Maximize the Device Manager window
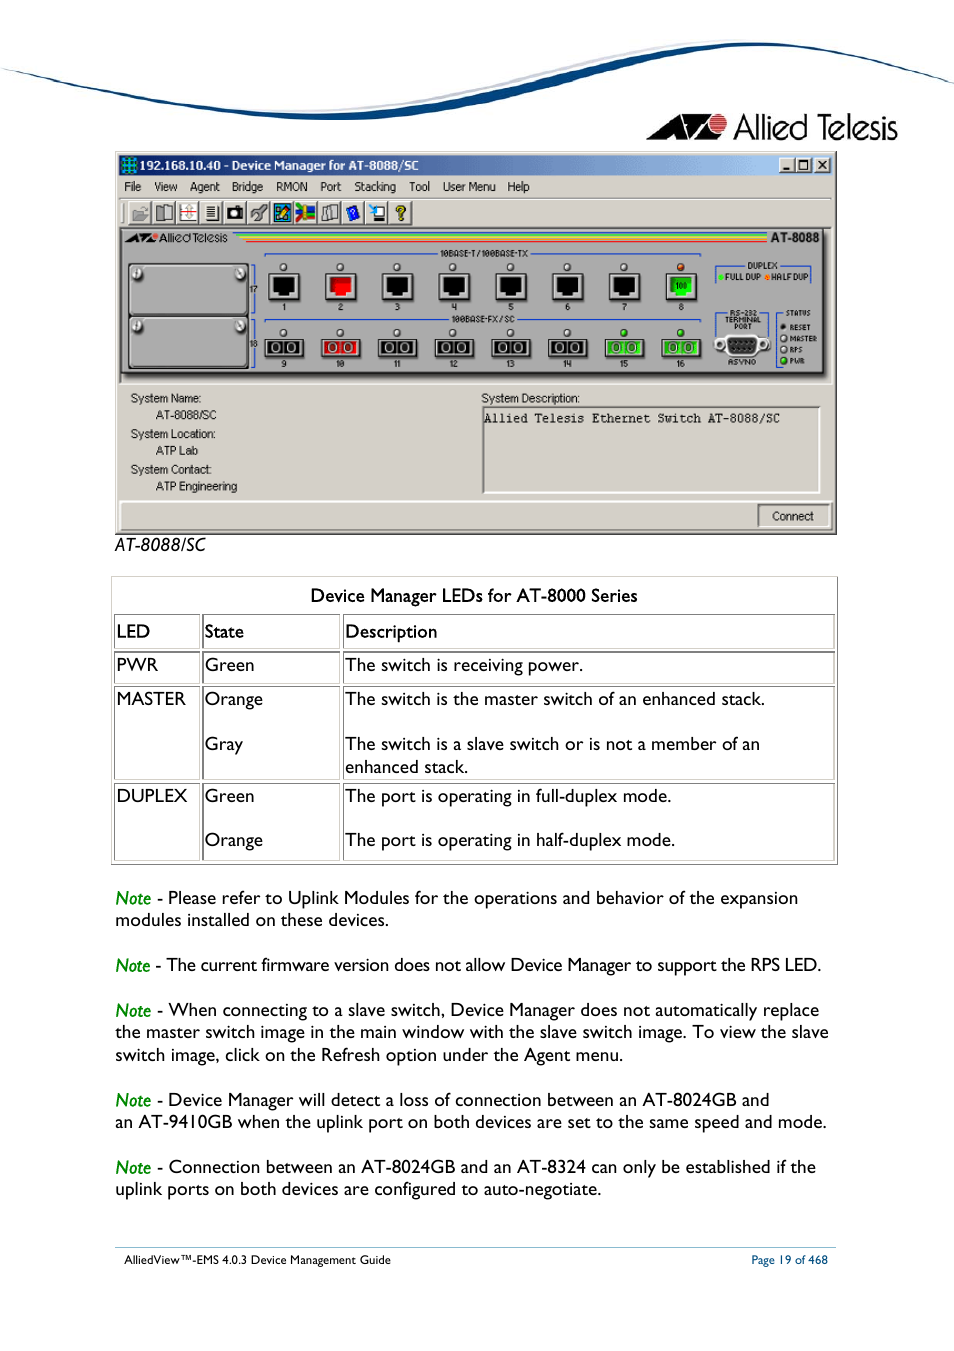954x1351 pixels. click(804, 165)
